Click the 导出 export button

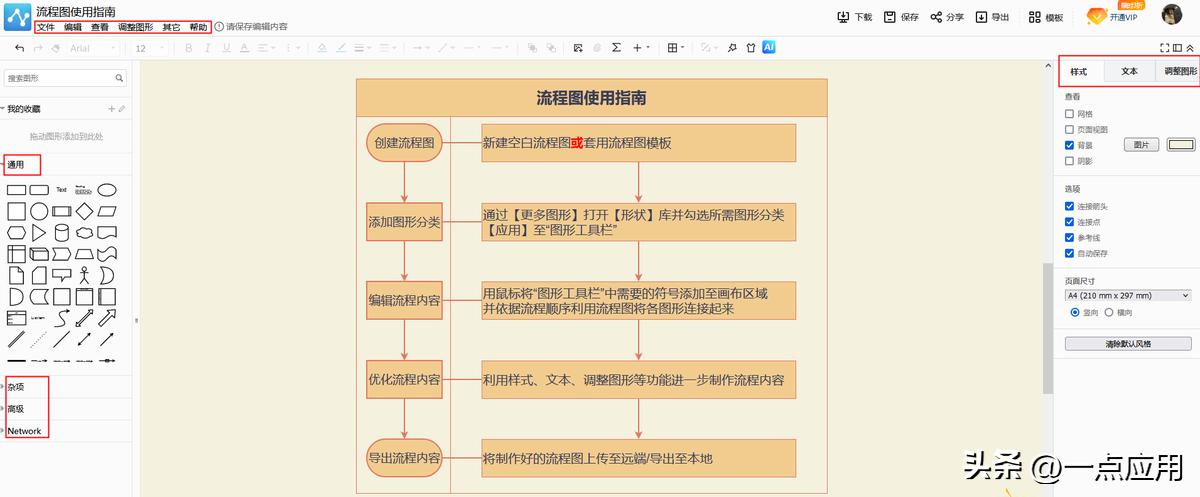tap(994, 17)
